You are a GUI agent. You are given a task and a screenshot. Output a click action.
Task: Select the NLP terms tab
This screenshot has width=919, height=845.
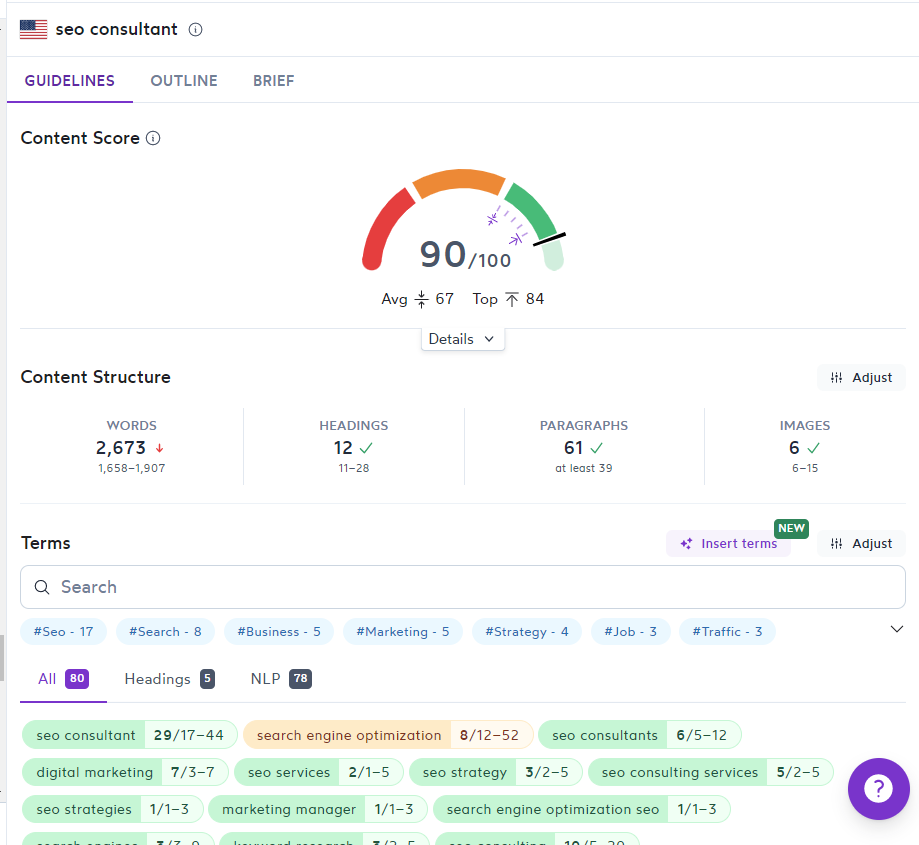pos(281,679)
